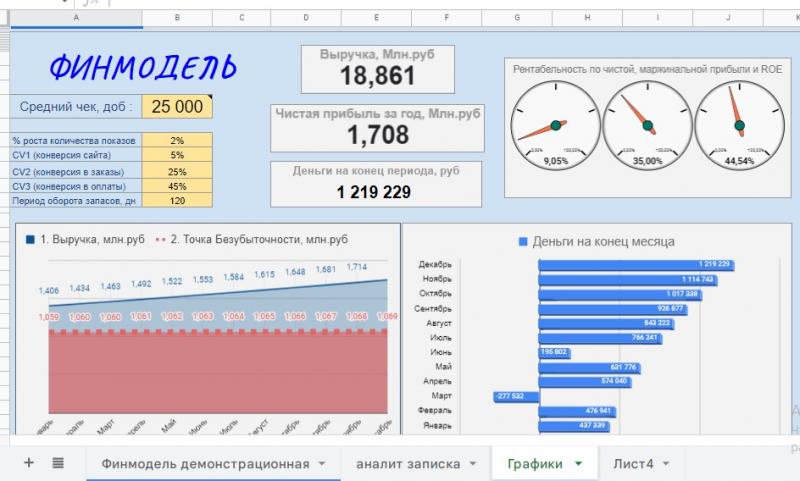Select column B header
This screenshot has height=481, width=800.
(177, 18)
